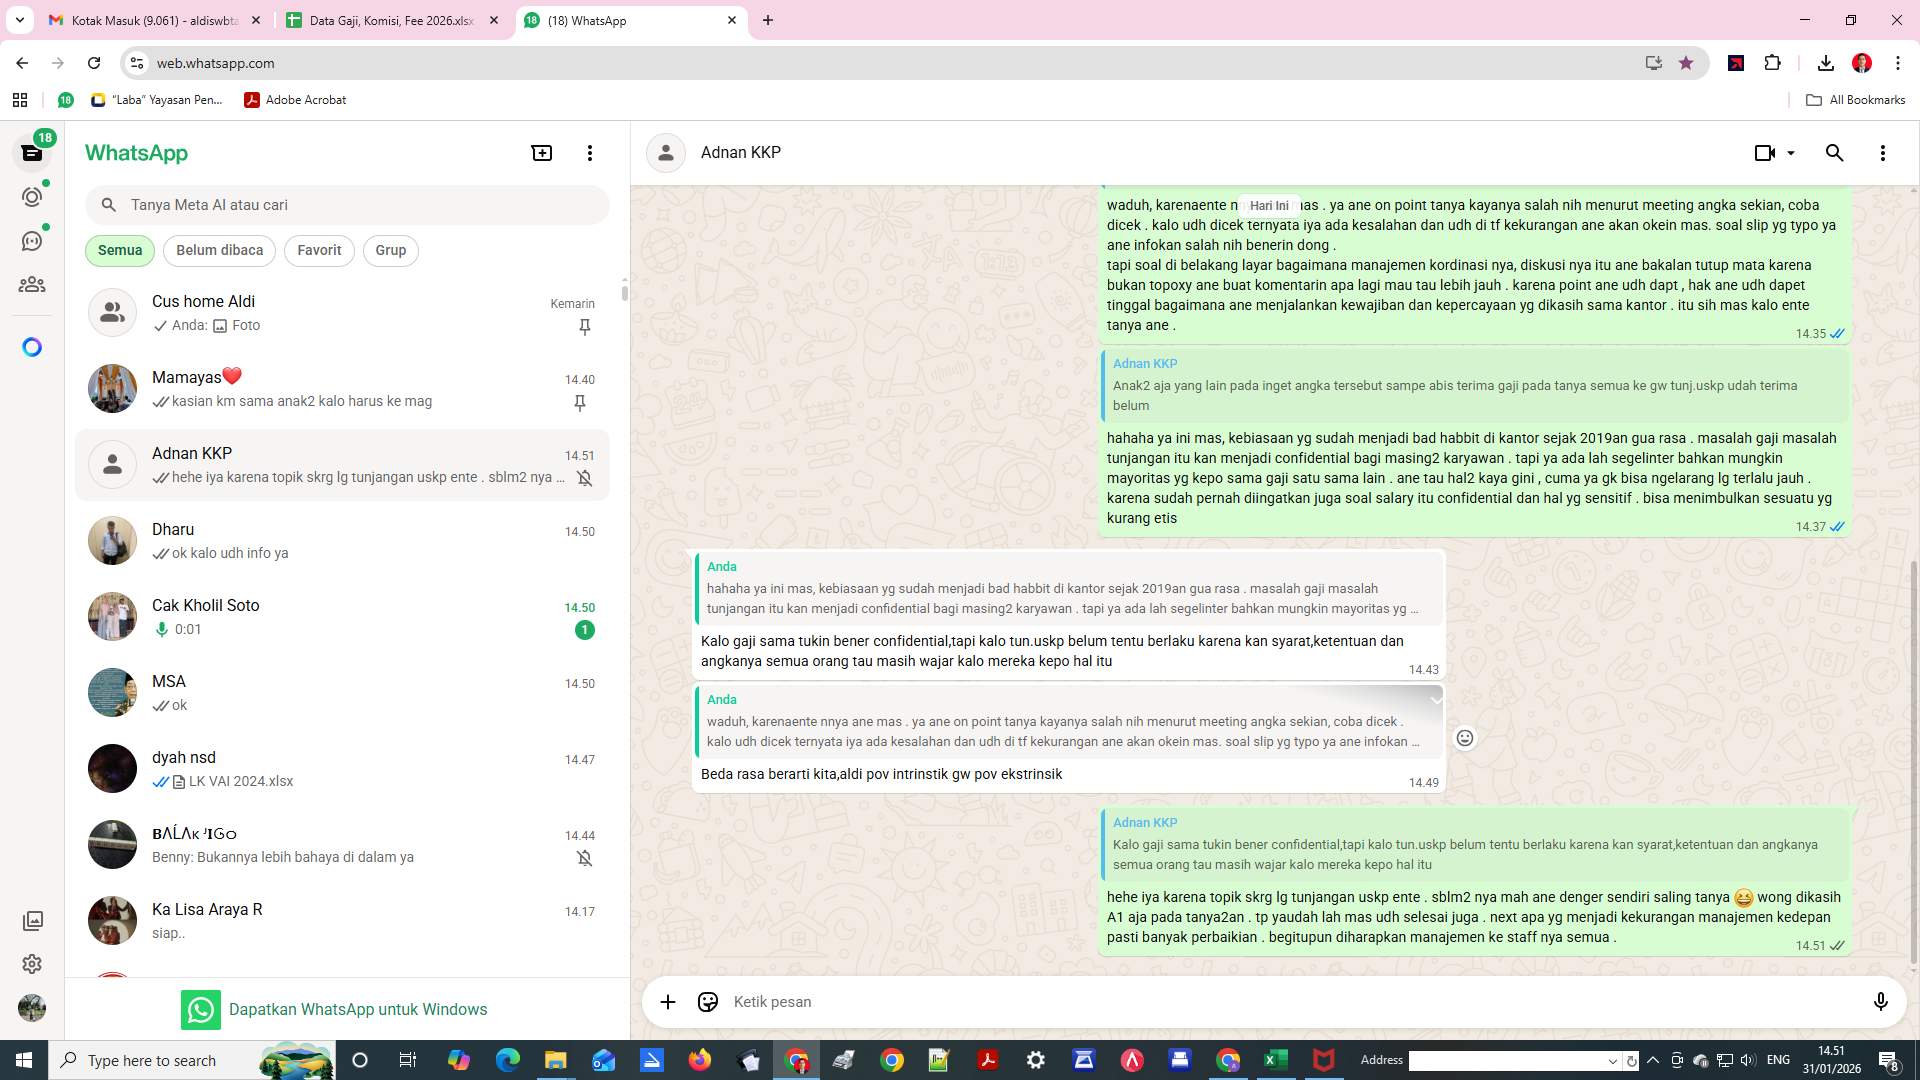This screenshot has height=1080, width=1920.
Task: Start a video call with Adnan KKP
Action: point(1763,153)
